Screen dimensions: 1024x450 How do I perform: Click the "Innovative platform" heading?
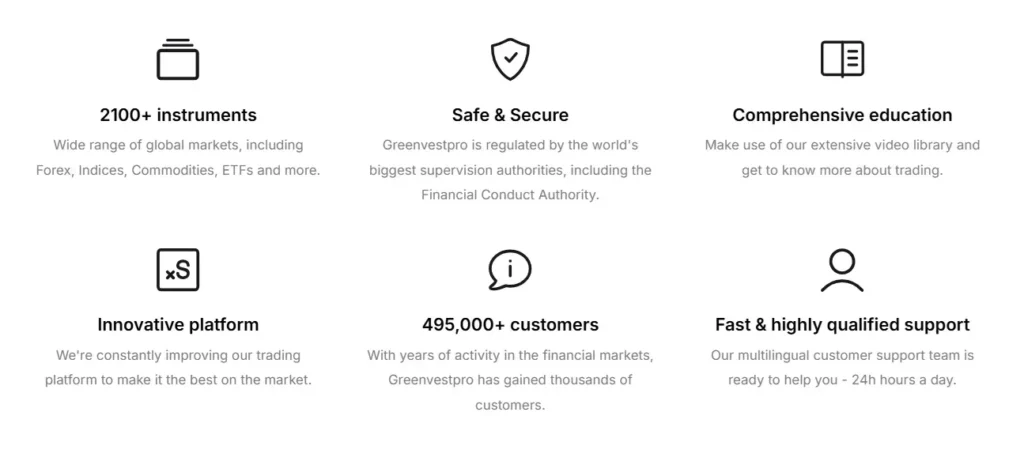point(178,325)
